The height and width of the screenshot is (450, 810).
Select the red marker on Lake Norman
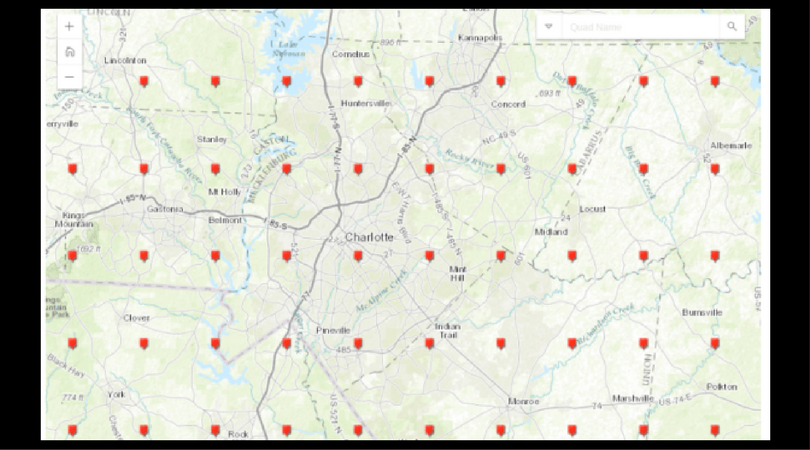pos(287,81)
